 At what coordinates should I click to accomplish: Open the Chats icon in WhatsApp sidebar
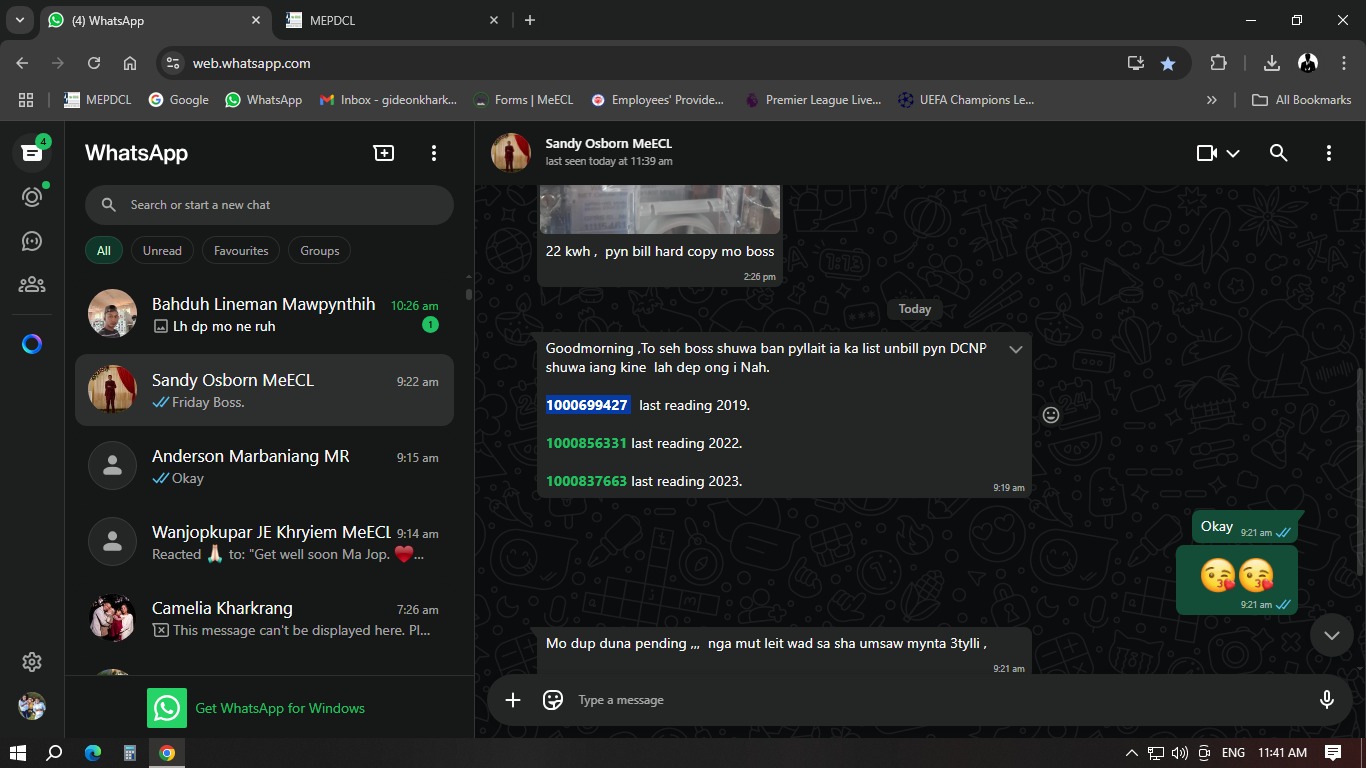pyautogui.click(x=32, y=153)
